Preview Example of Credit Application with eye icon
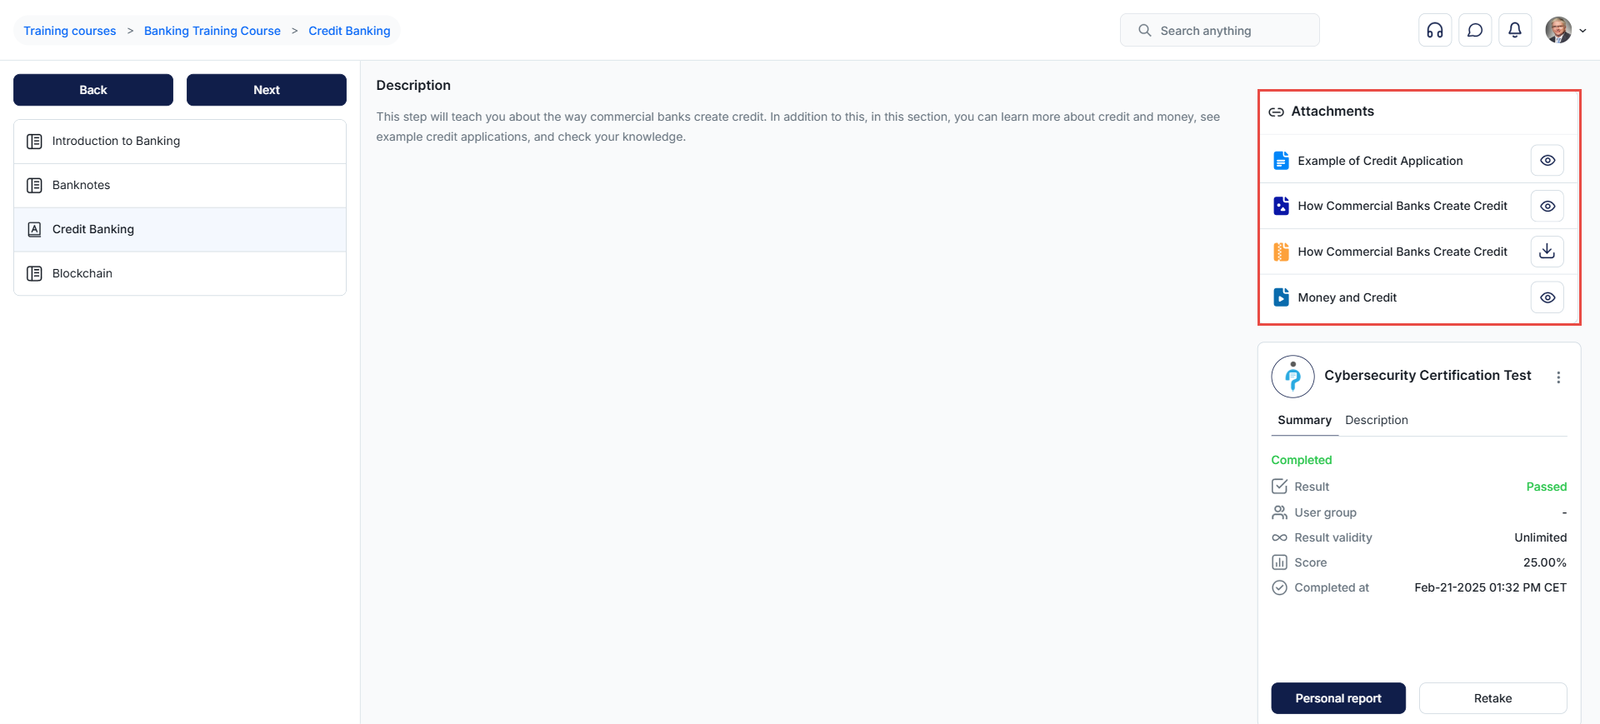This screenshot has height=724, width=1600. (1547, 161)
